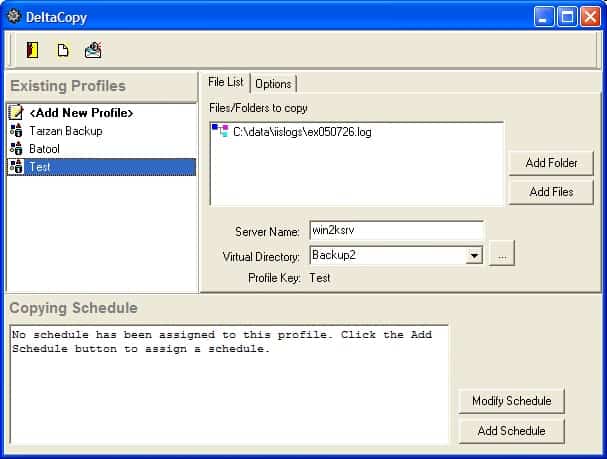607x459 pixels.
Task: Select the Tarzan Backup profile
Action: tap(66, 131)
